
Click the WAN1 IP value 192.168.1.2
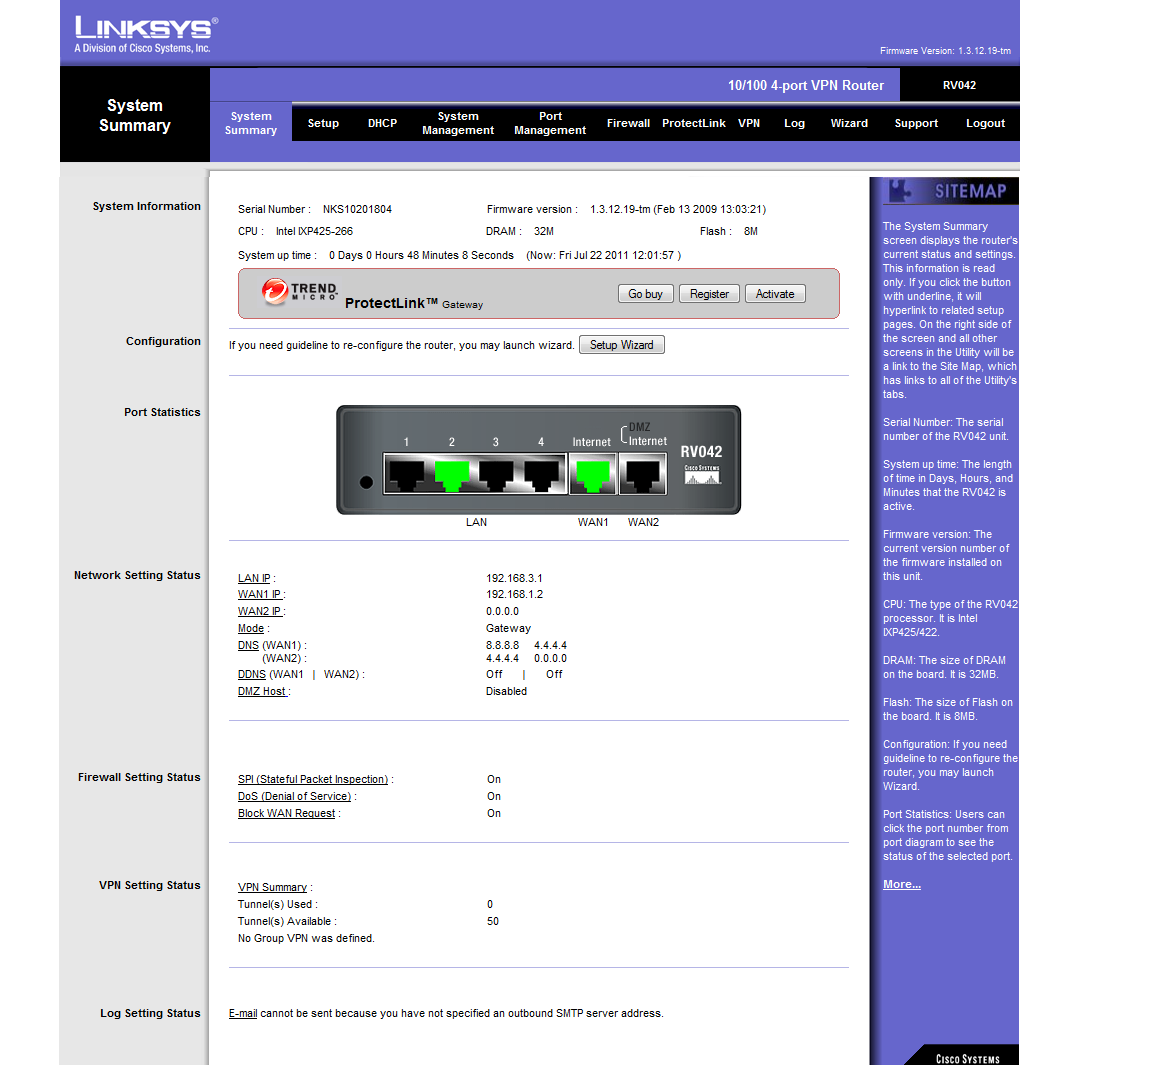point(514,595)
